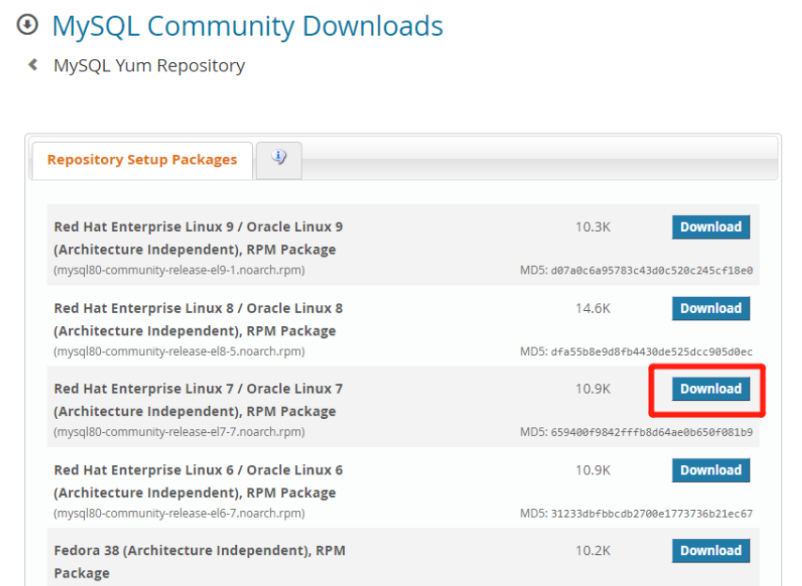Select the Repository Setup Packages tab
The width and height of the screenshot is (802, 586).
point(142,160)
